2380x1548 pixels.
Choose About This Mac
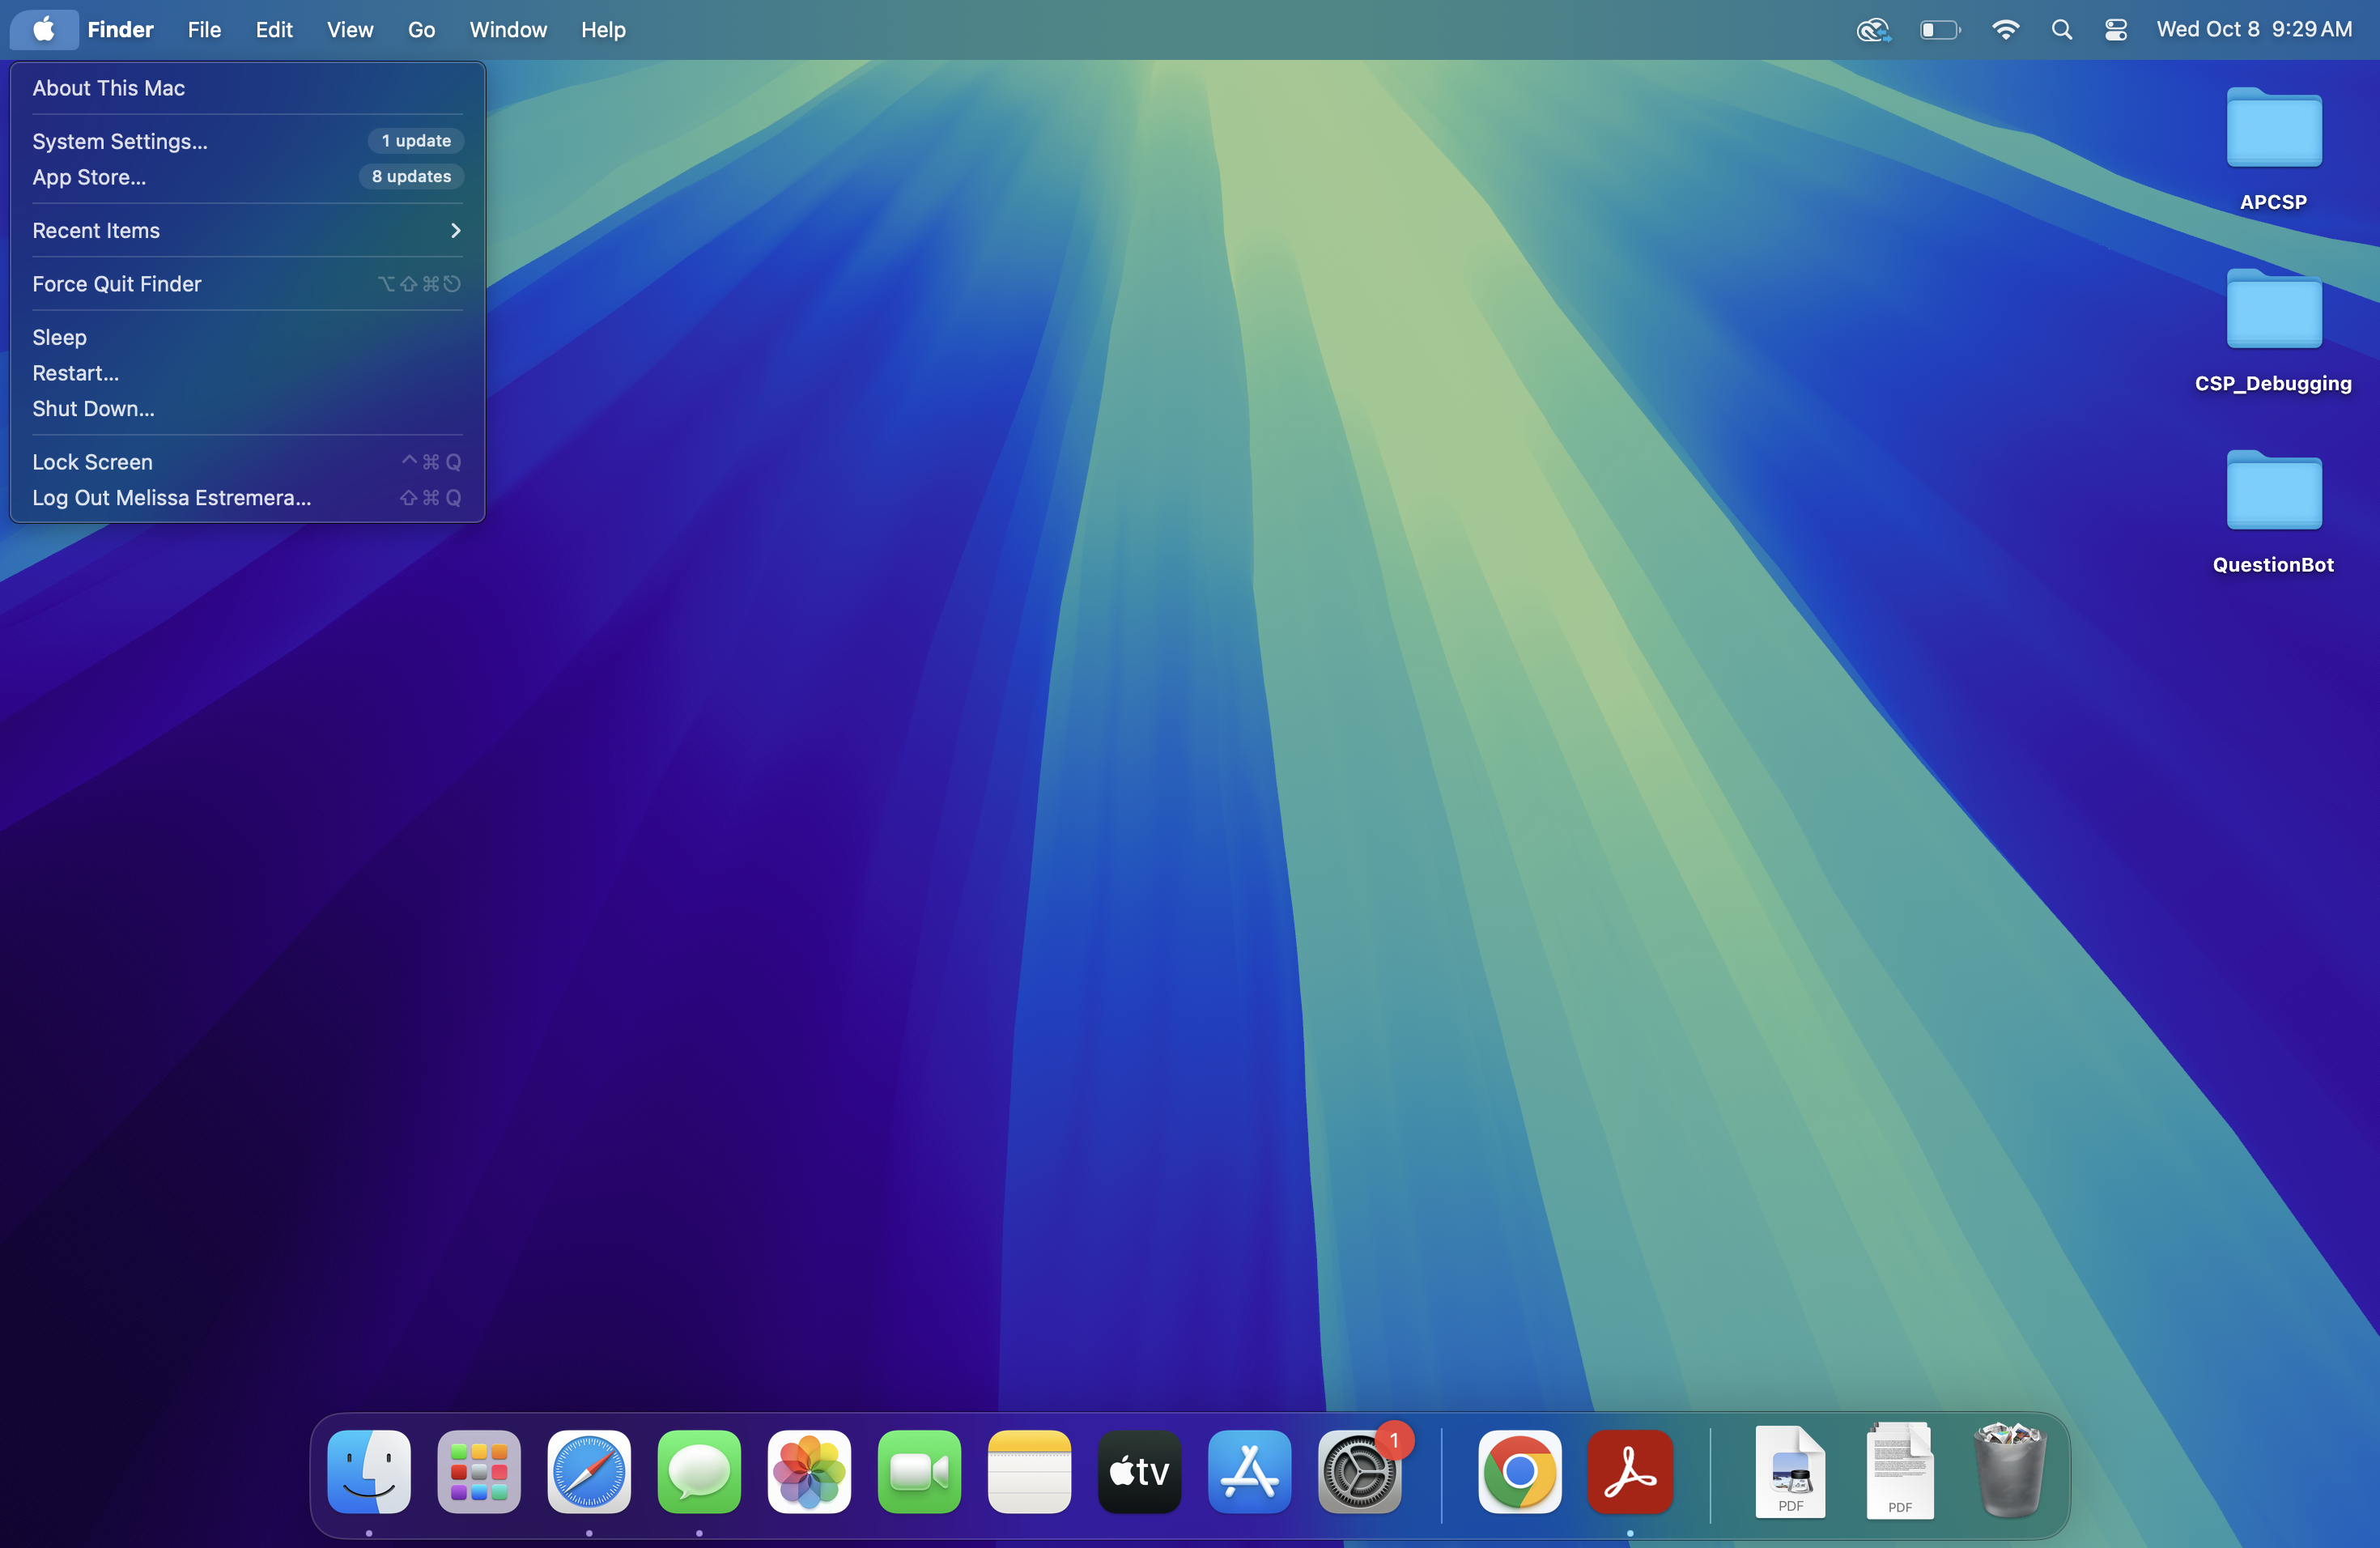pos(109,88)
